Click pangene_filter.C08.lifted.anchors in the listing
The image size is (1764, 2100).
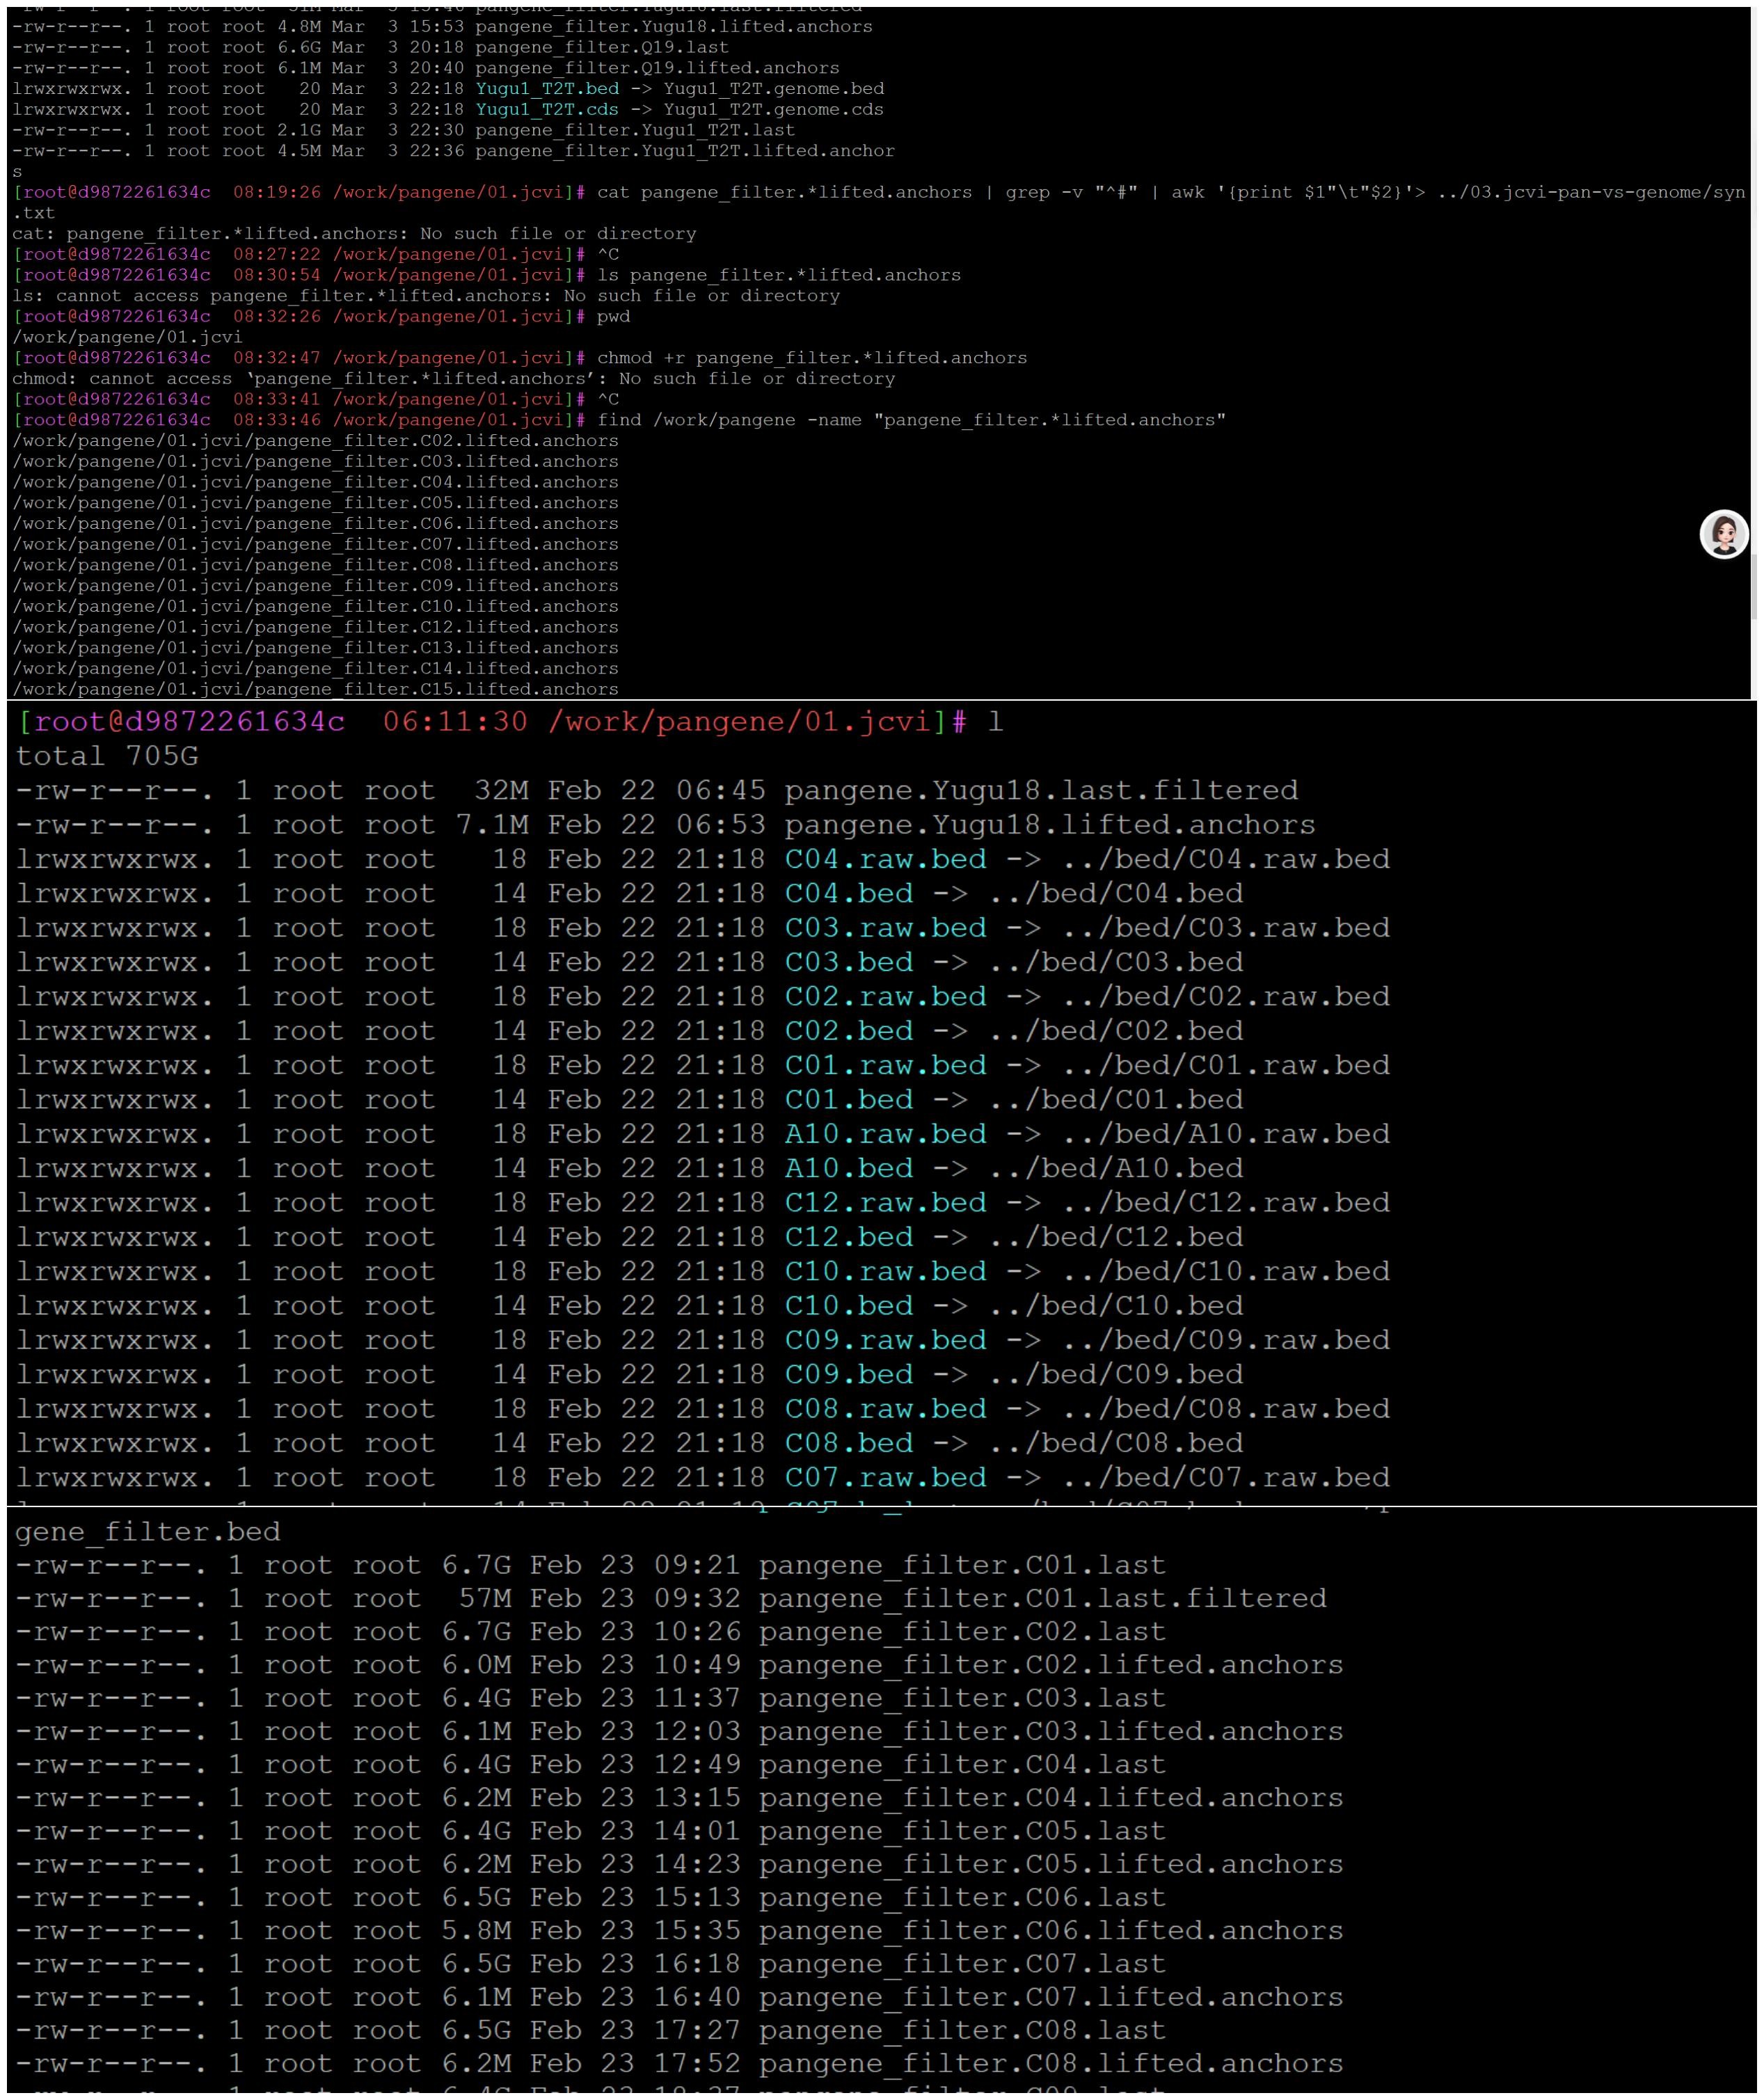coord(1050,2064)
